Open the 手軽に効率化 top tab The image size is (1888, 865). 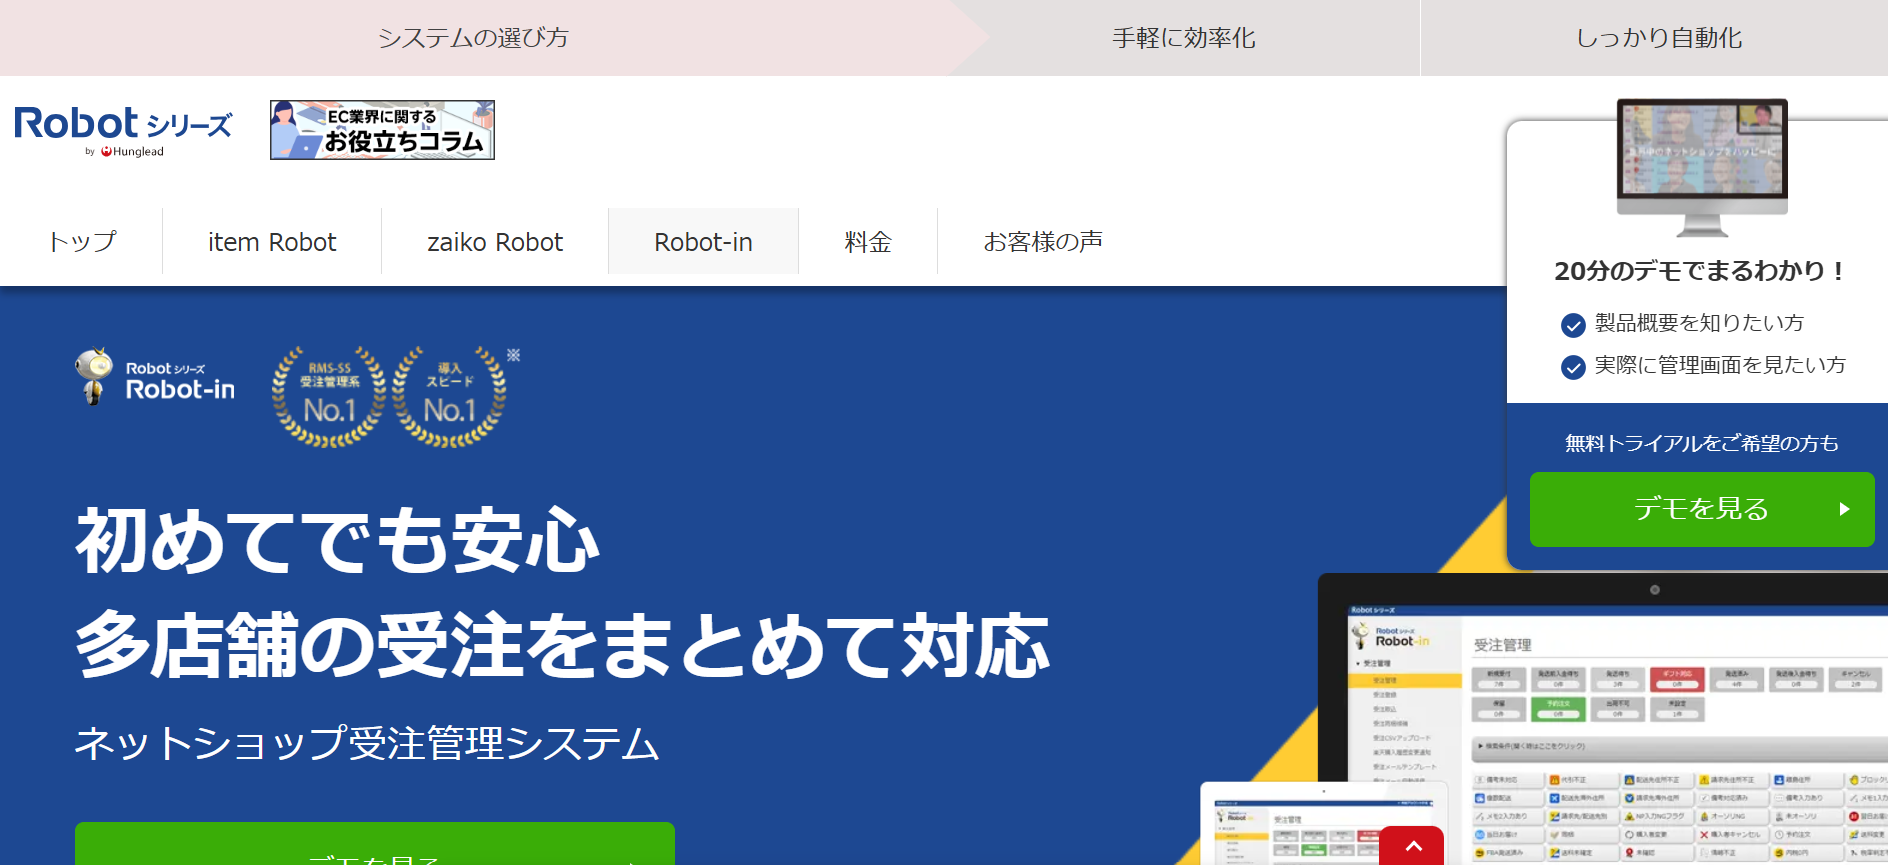click(1184, 38)
